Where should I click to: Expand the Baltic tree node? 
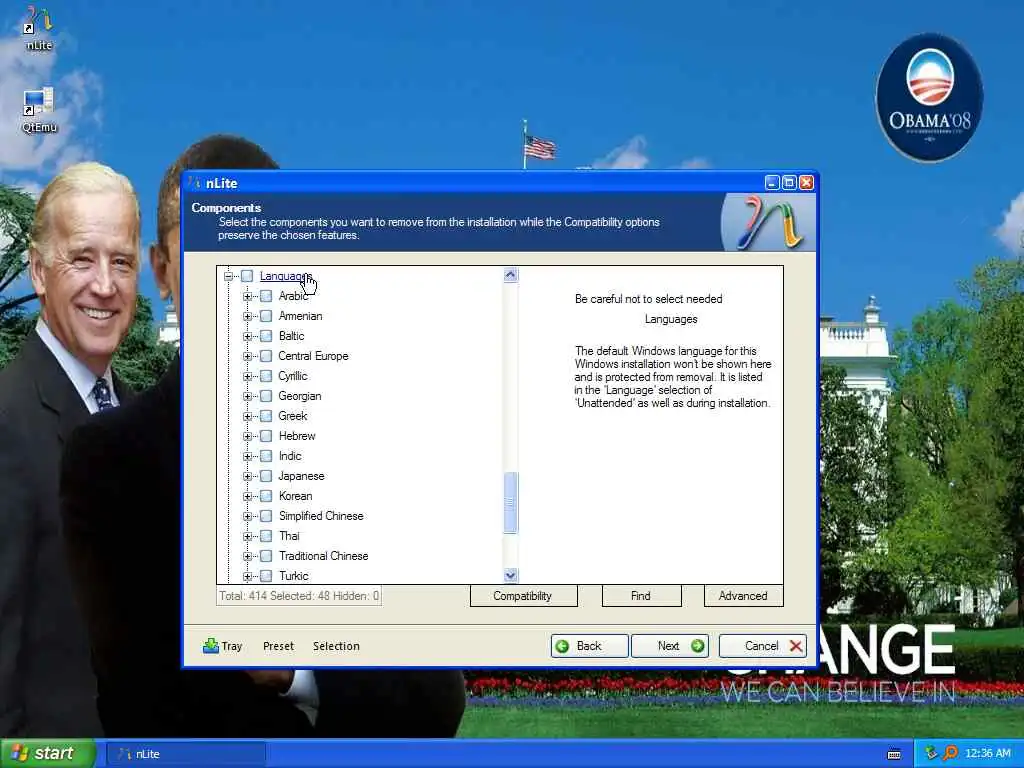click(x=248, y=336)
